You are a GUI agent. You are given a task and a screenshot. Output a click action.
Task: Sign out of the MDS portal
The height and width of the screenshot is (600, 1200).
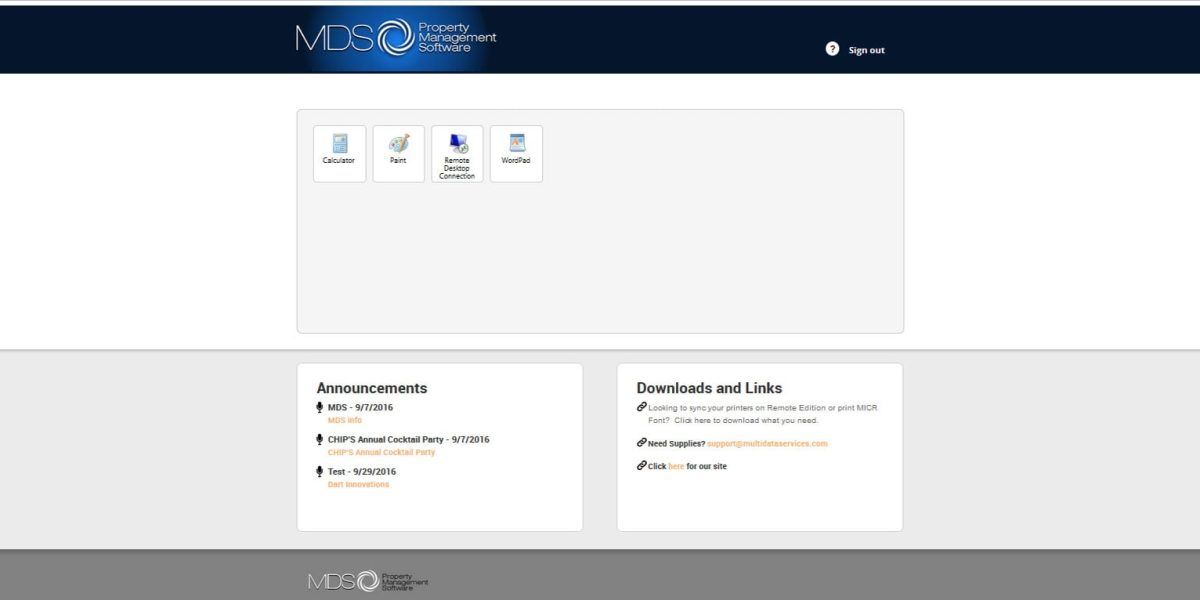pyautogui.click(x=866, y=49)
